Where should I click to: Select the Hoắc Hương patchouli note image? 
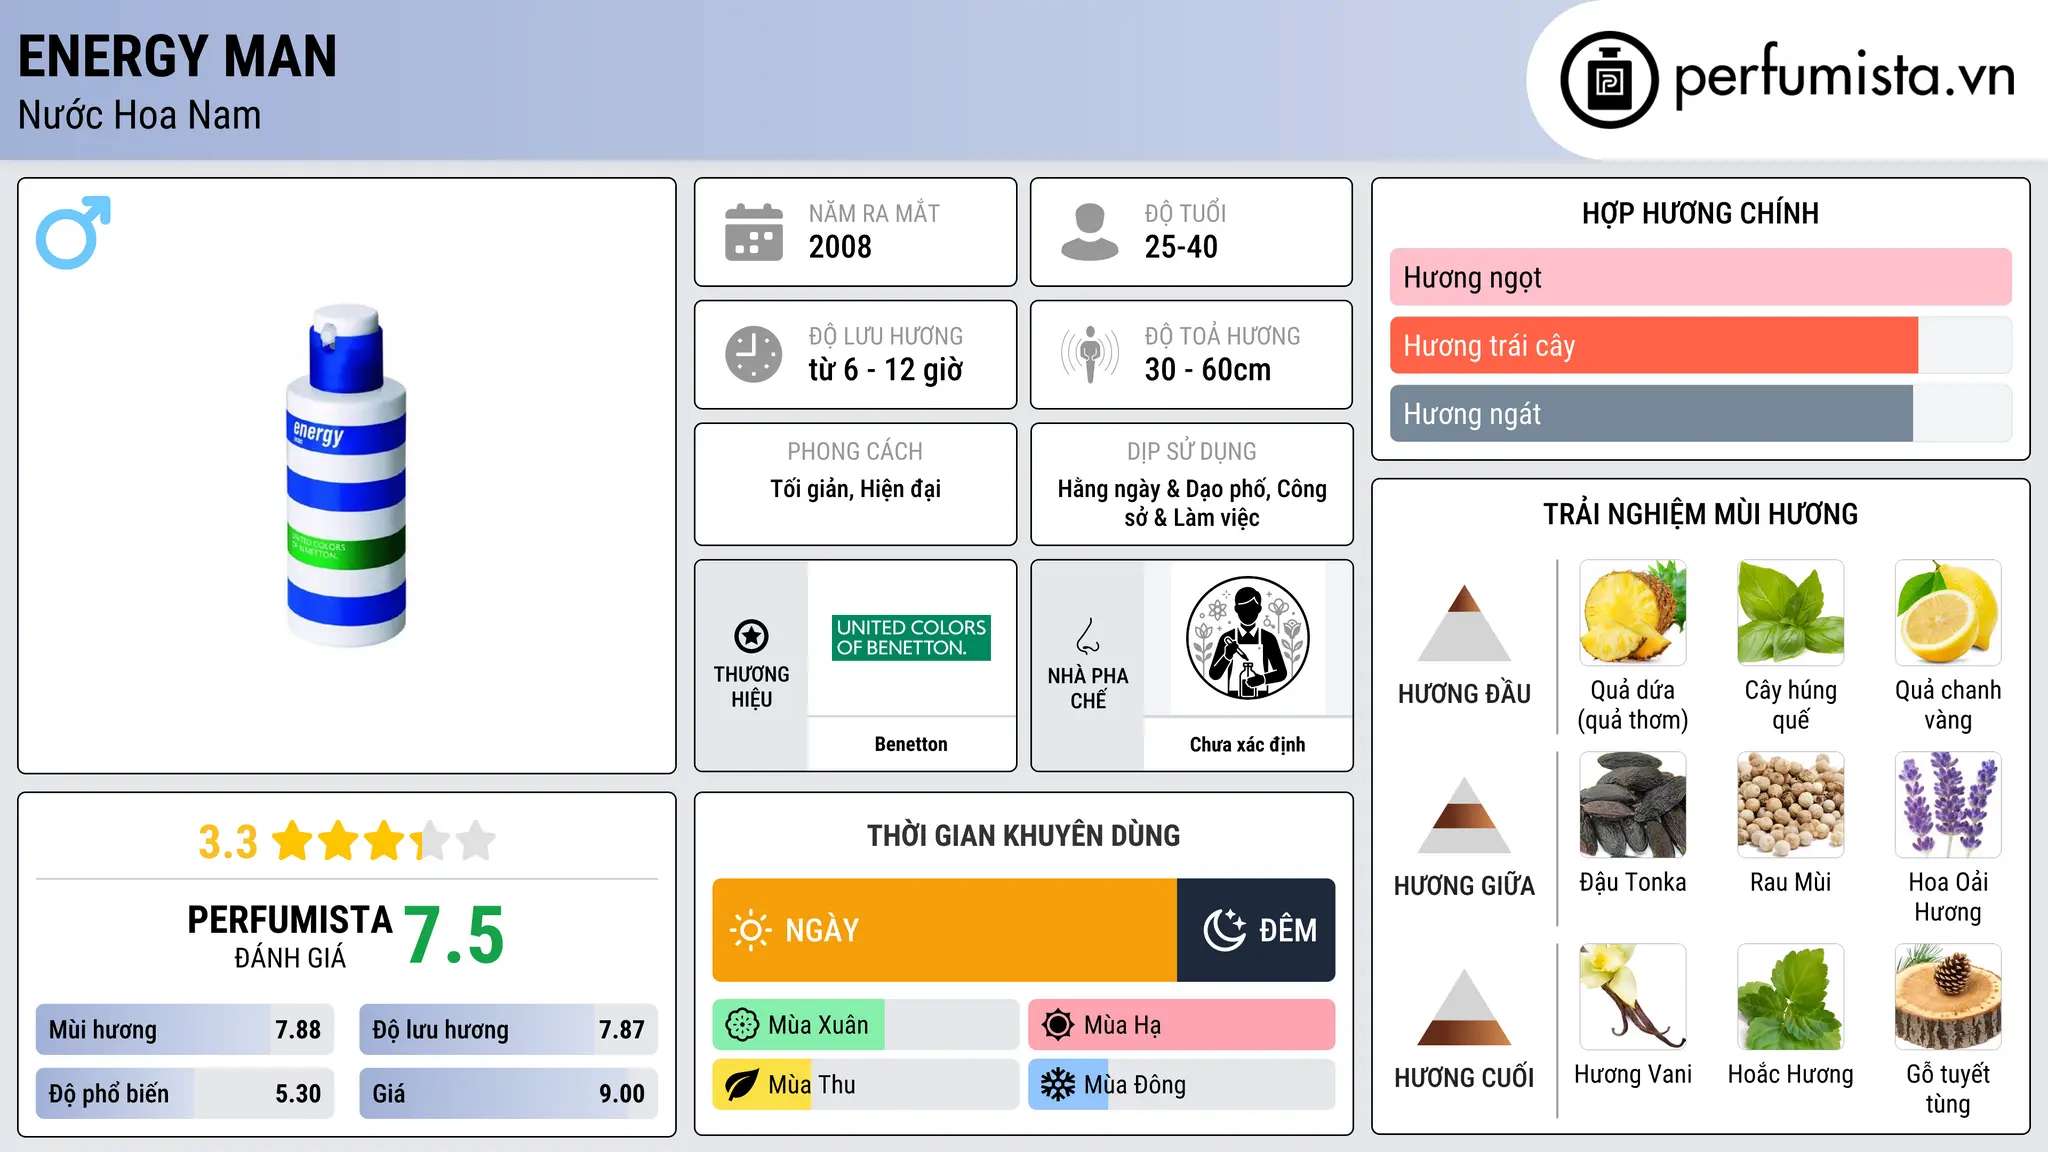pos(1790,997)
